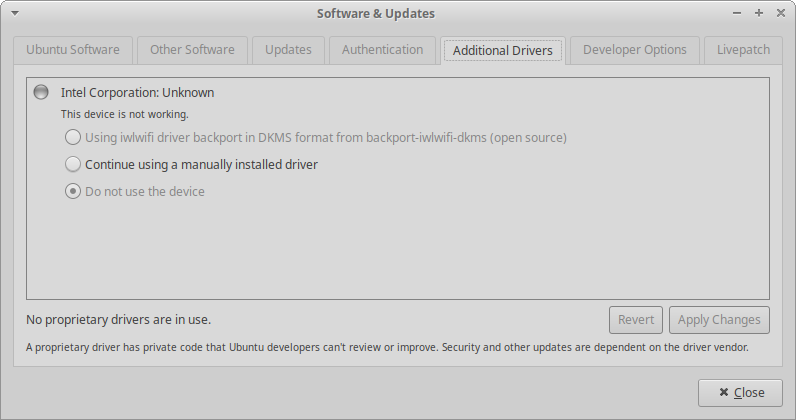The image size is (796, 420).
Task: Click 'No proprietary drivers are in use.' status
Action: [118, 319]
